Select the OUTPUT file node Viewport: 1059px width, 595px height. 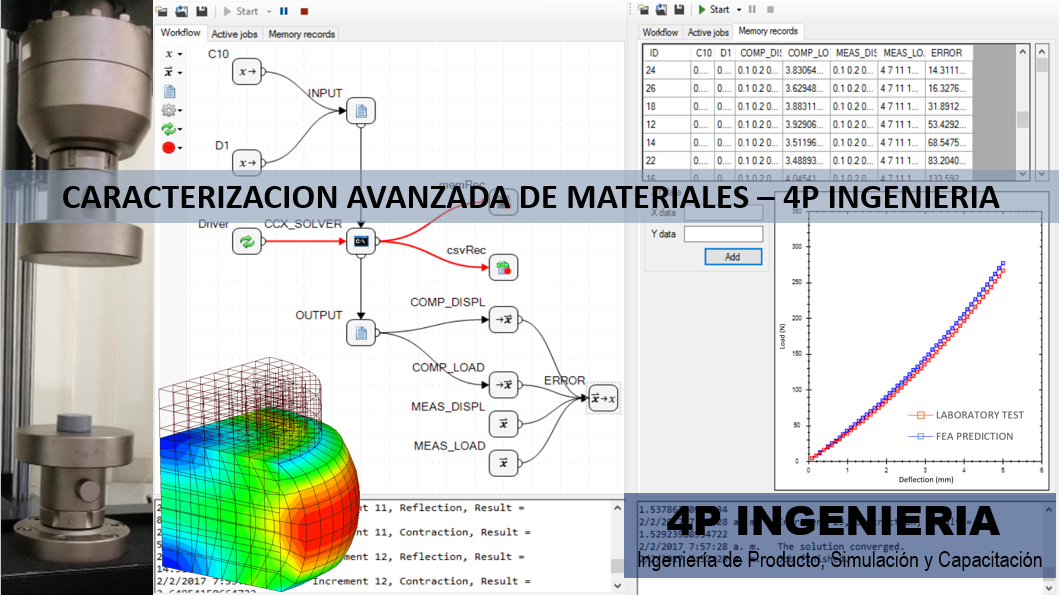click(x=361, y=332)
